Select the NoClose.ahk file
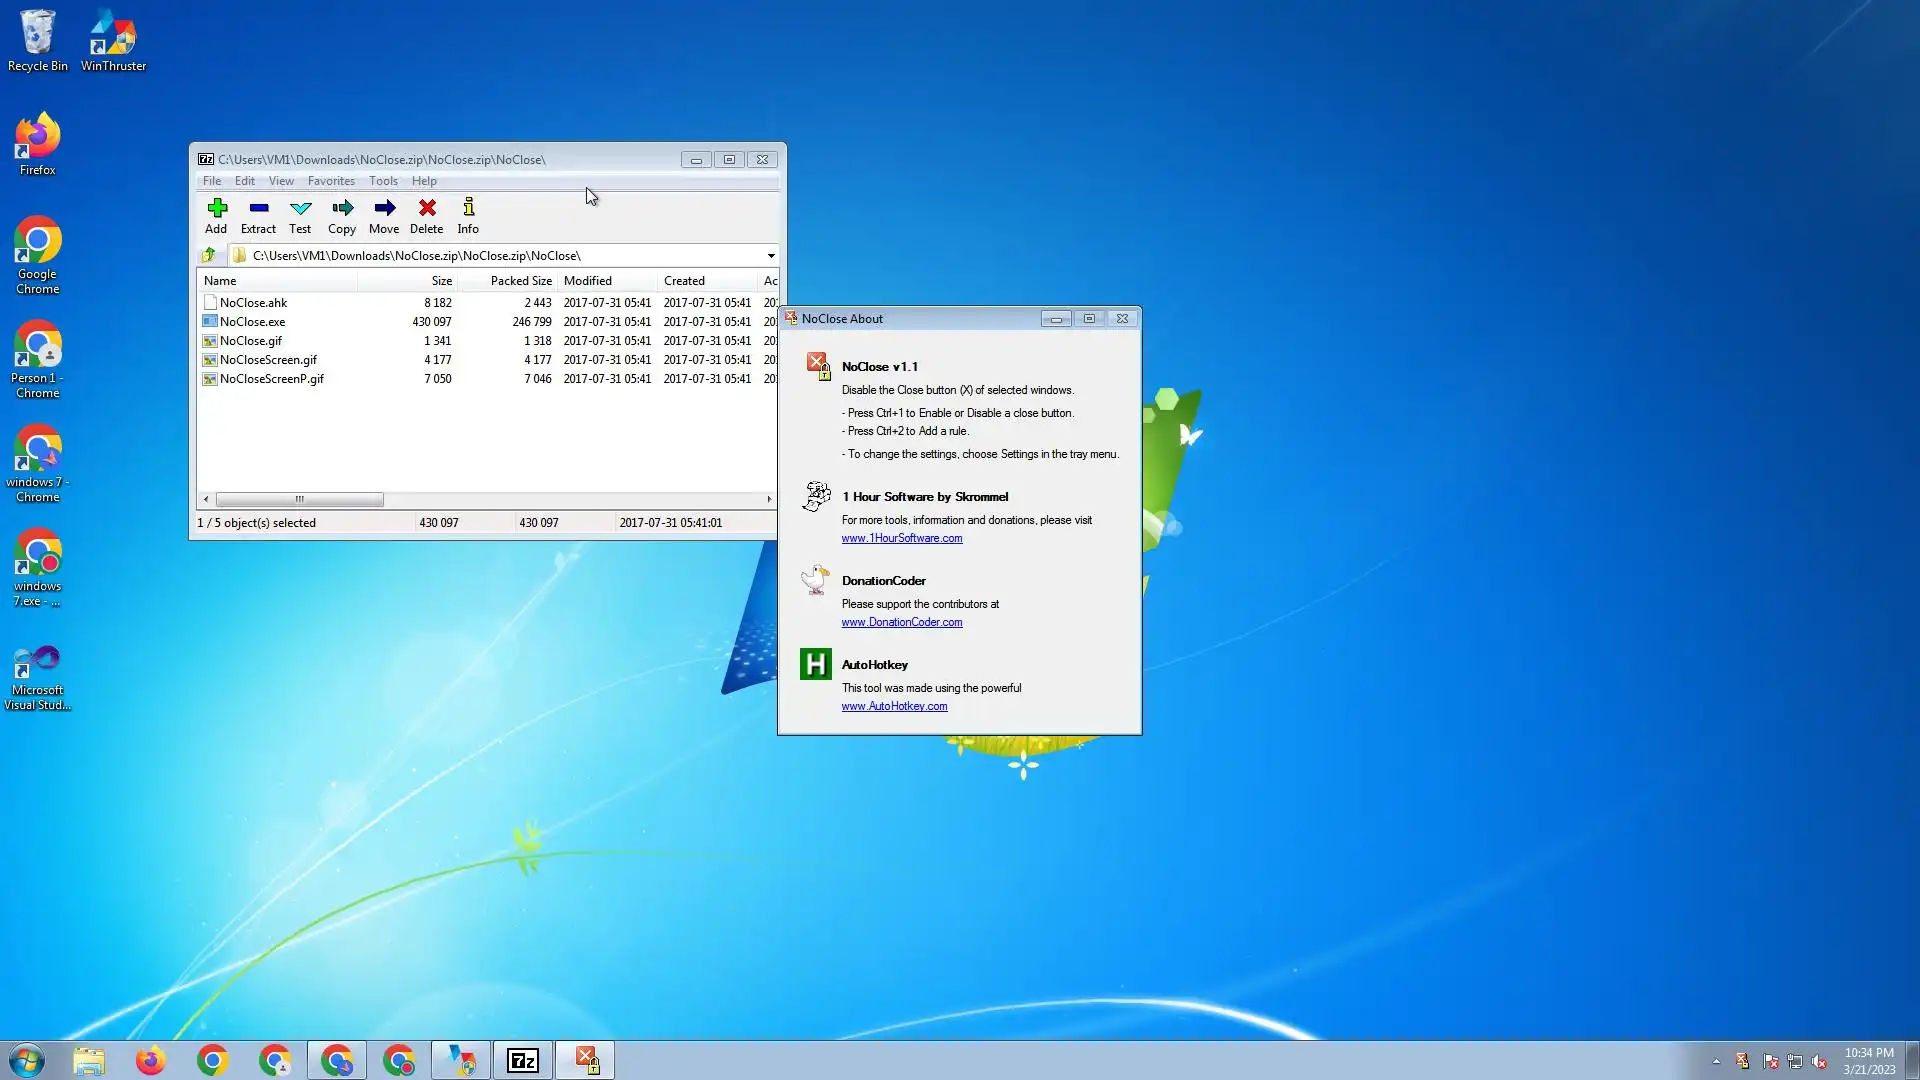The height and width of the screenshot is (1080, 1920). pos(253,303)
